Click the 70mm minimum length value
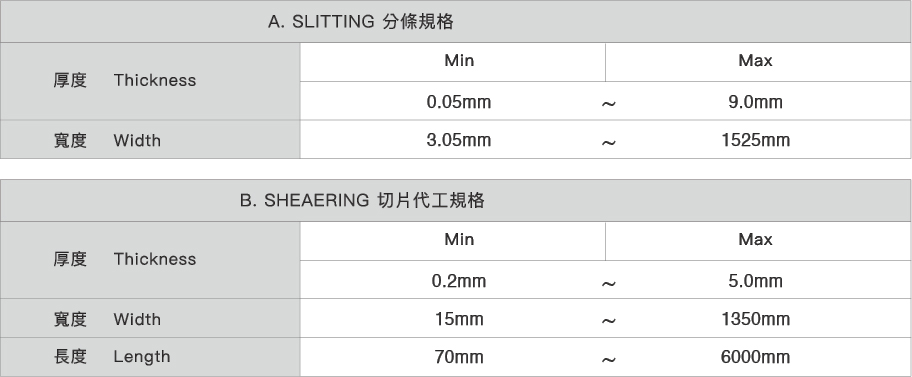The height and width of the screenshot is (377, 912). pyautogui.click(x=459, y=357)
